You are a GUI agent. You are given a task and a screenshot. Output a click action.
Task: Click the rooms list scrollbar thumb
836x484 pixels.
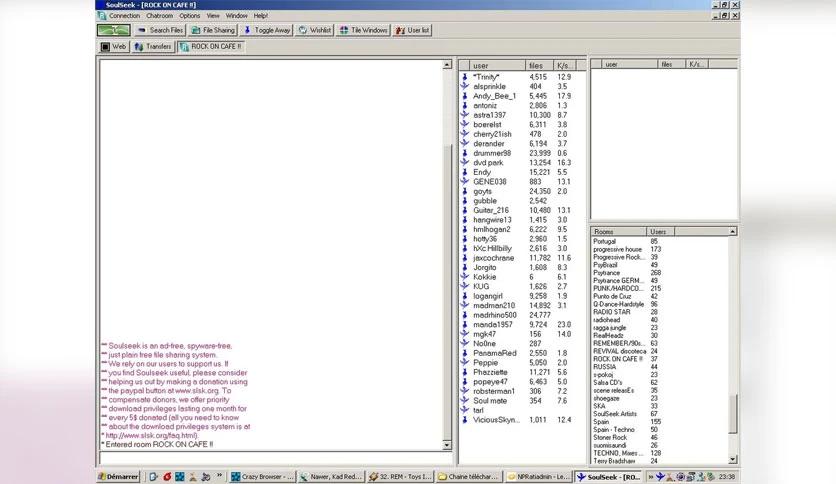point(733,414)
